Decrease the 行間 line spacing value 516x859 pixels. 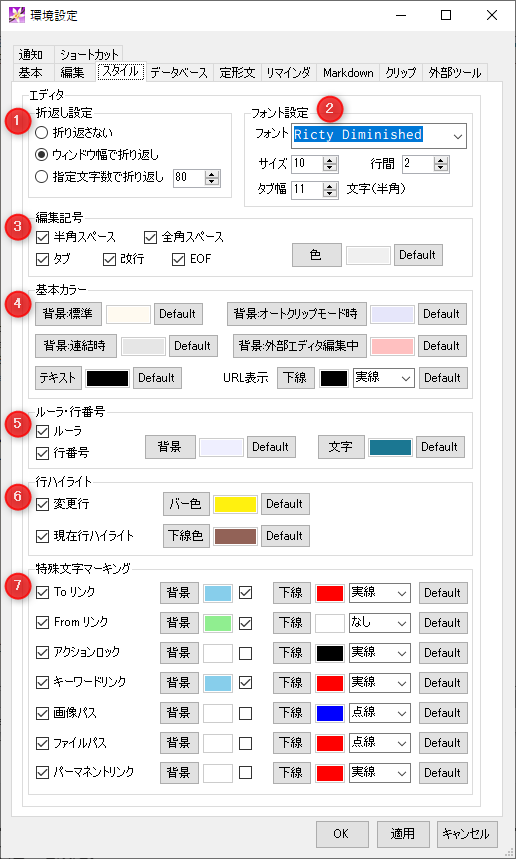tap(441, 168)
